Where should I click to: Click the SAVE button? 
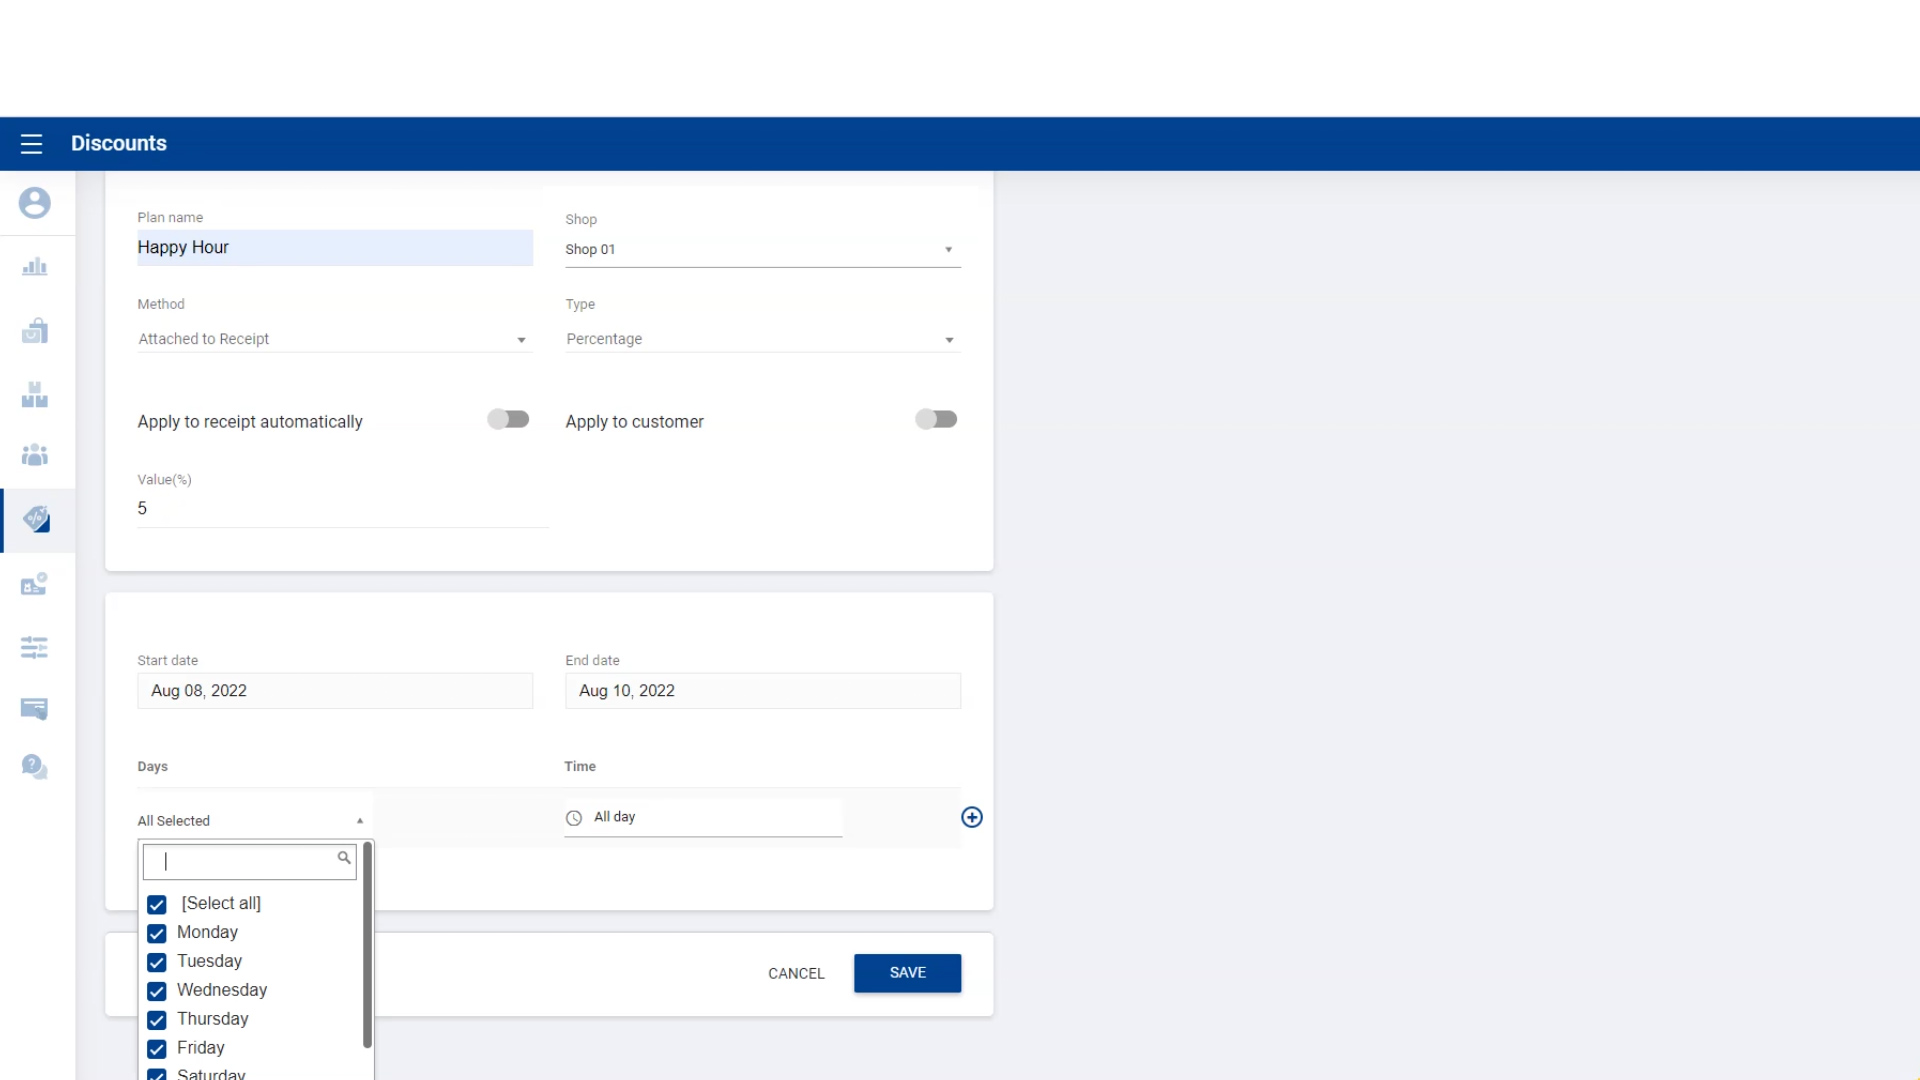tap(907, 973)
